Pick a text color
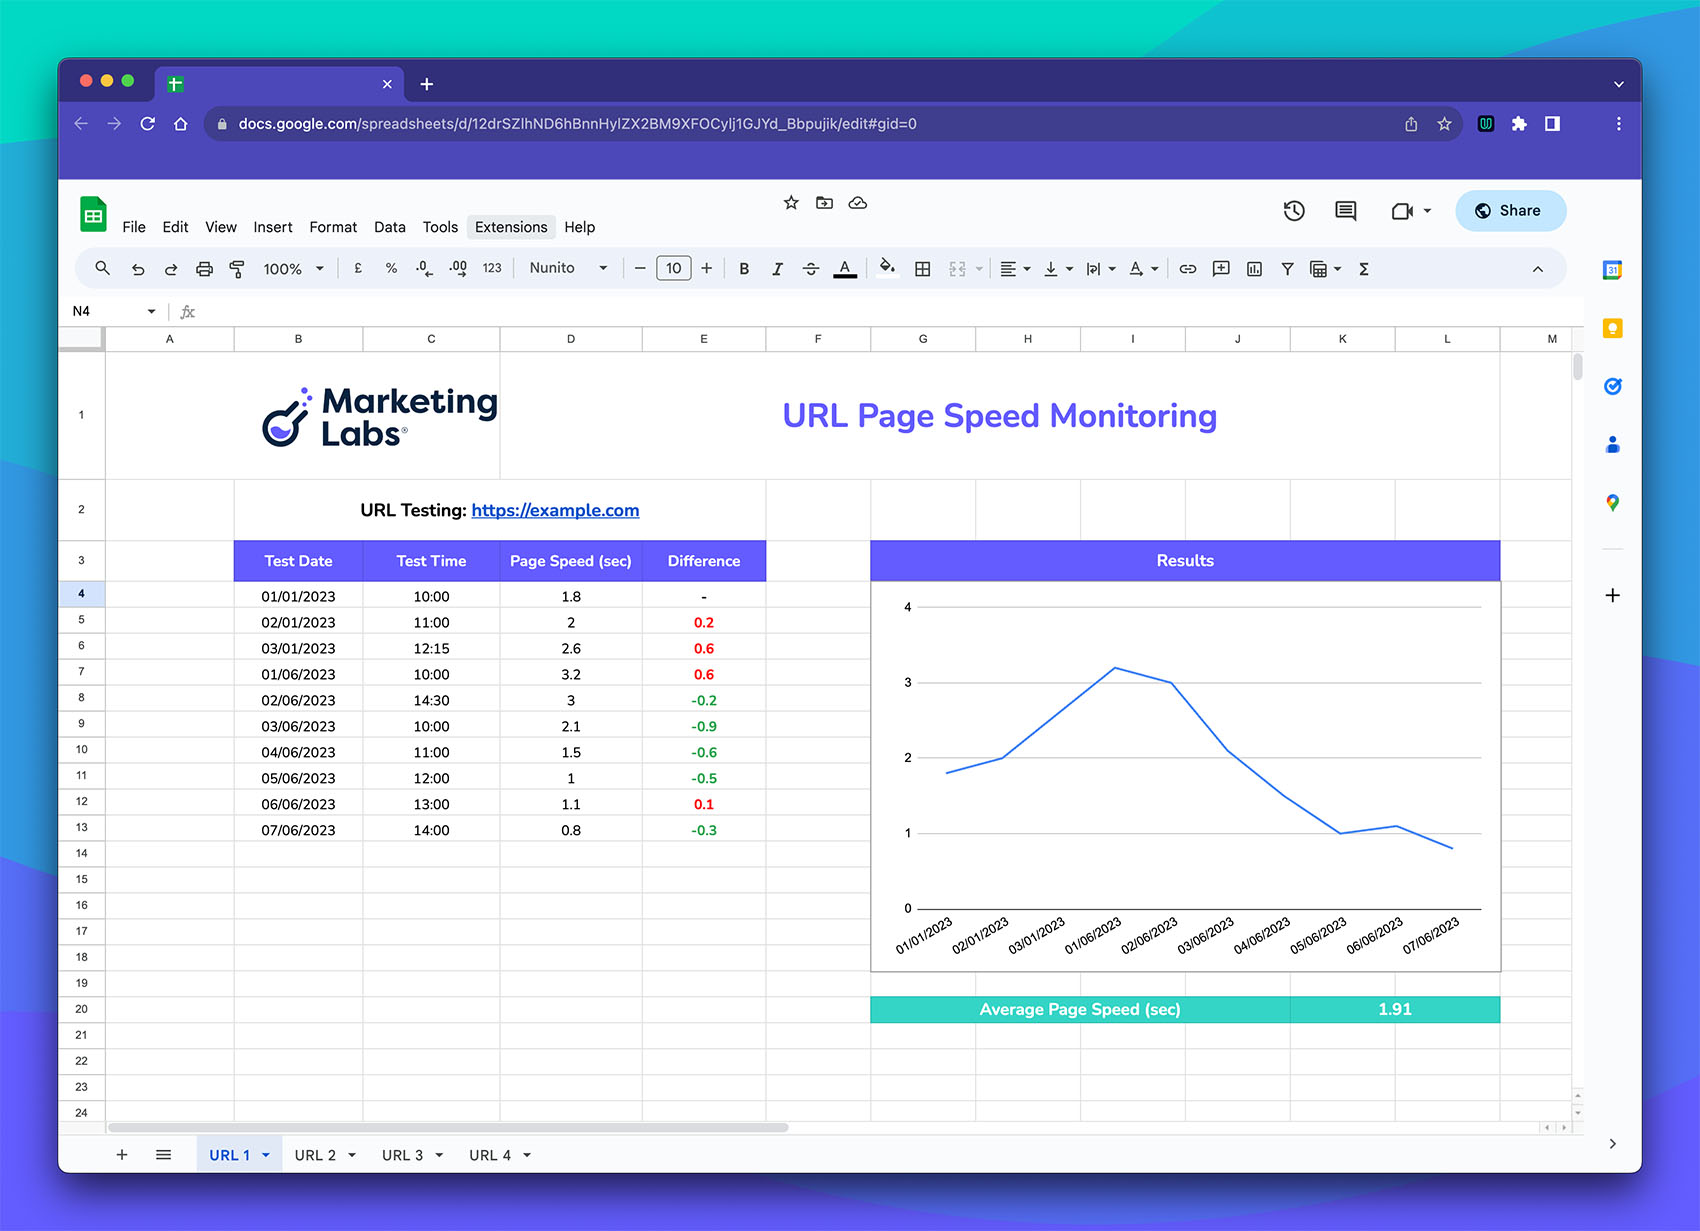1700x1231 pixels. [x=845, y=268]
